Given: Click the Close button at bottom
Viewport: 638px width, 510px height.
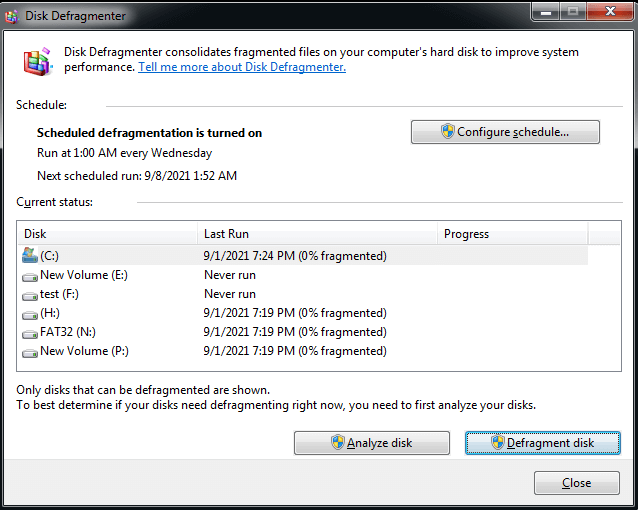Looking at the screenshot, I should (x=576, y=483).
